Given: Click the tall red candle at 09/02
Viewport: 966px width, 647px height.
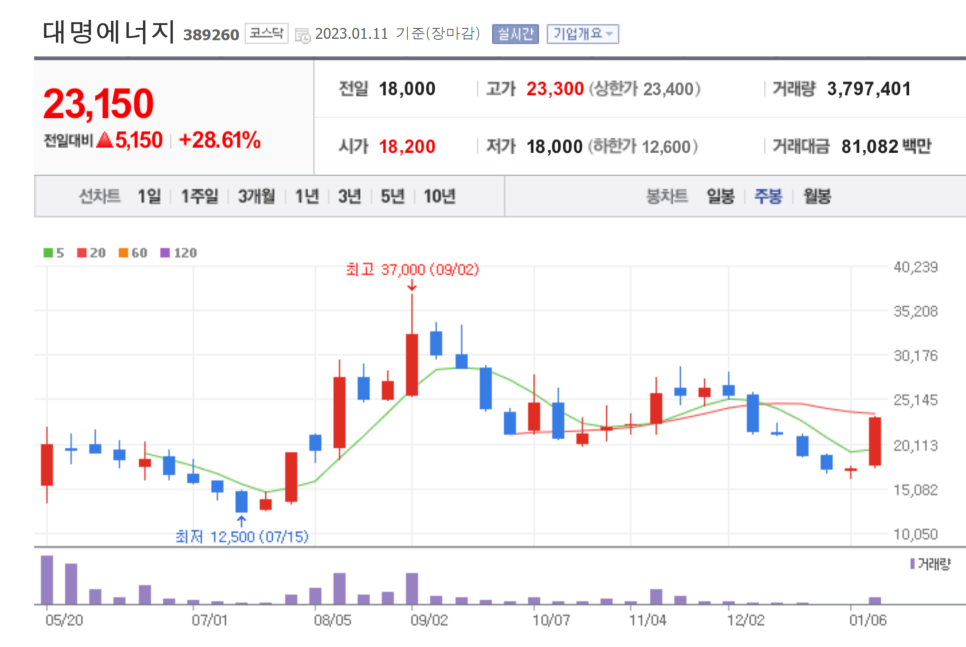Looking at the screenshot, I should (x=412, y=365).
